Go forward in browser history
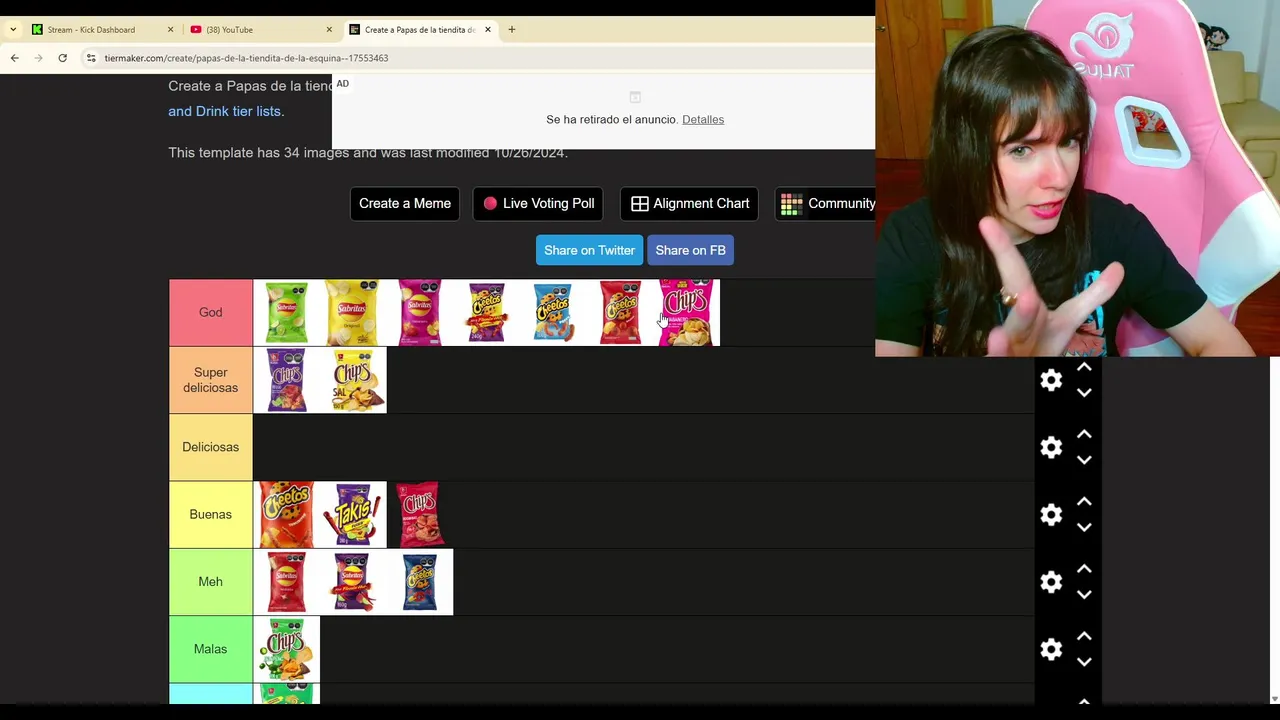Screen dimensions: 1280x720 [38, 58]
